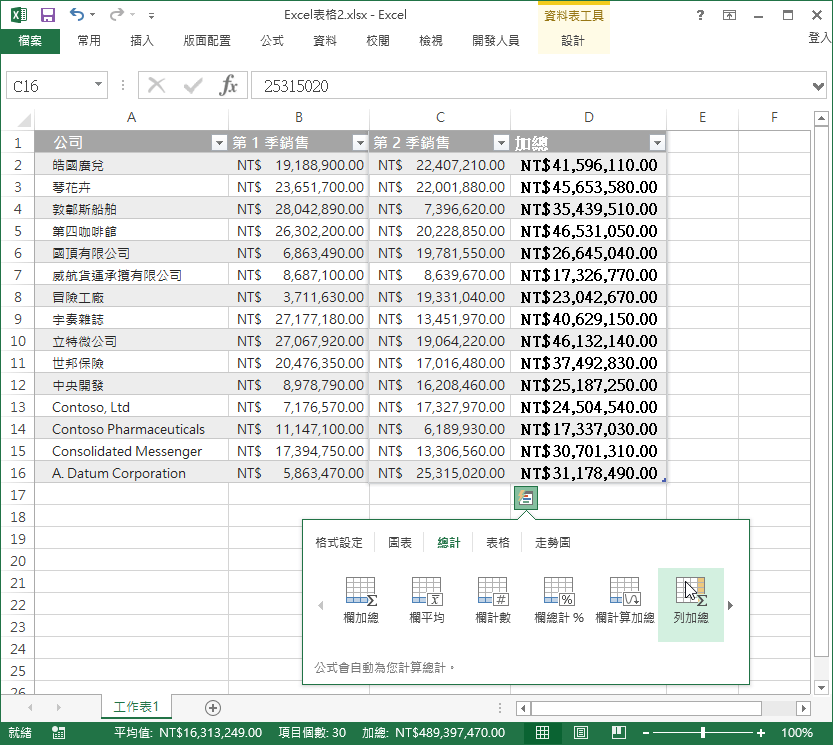833x745 pixels.
Task: Apply 列加總 row sum total
Action: [691, 604]
